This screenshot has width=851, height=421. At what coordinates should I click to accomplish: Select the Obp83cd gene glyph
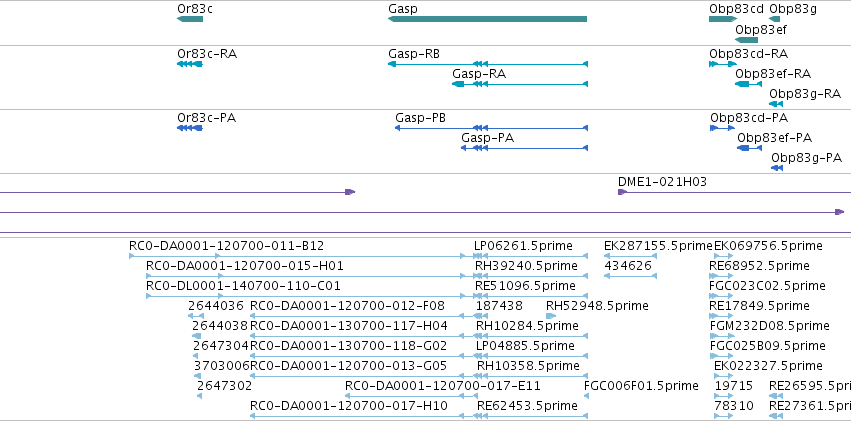(723, 19)
